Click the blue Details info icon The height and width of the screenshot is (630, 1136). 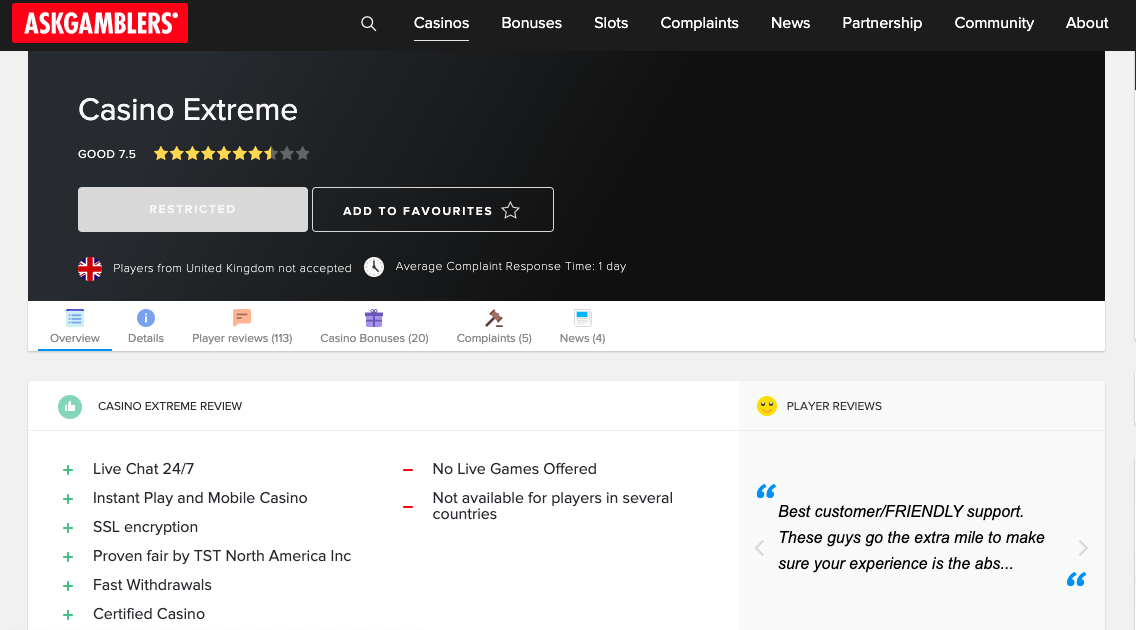coord(146,318)
